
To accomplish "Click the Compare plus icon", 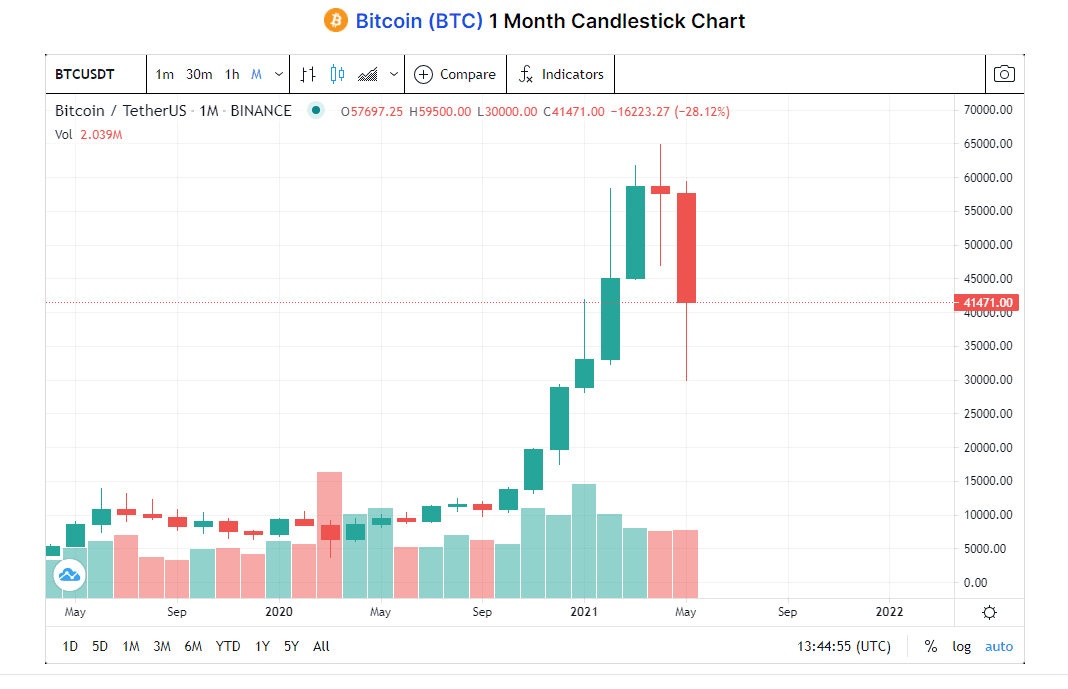I will (421, 74).
